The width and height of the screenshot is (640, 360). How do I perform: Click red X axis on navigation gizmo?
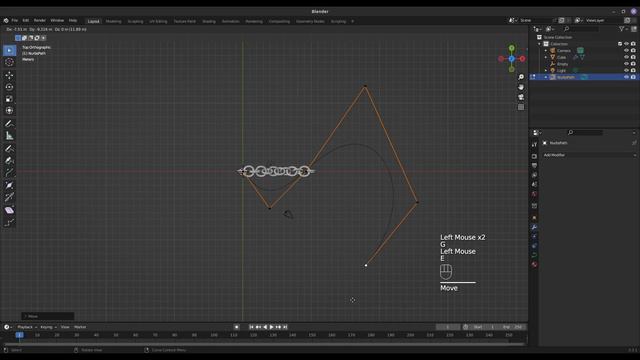[x=522, y=59]
